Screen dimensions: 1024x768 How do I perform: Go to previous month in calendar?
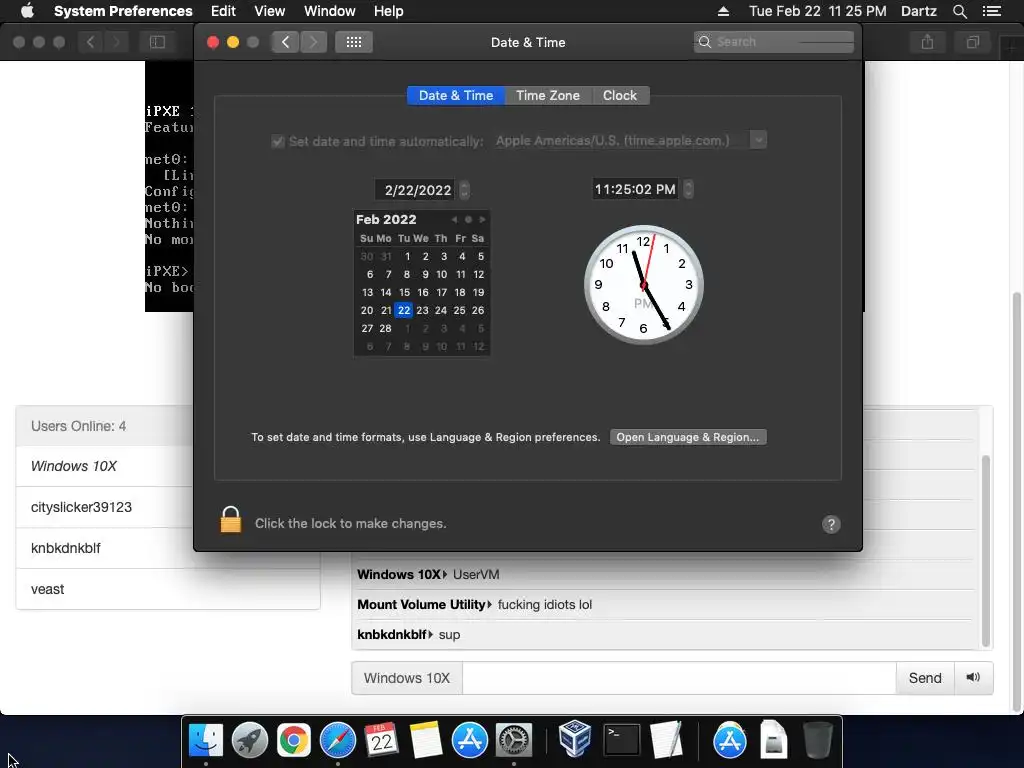coord(454,219)
